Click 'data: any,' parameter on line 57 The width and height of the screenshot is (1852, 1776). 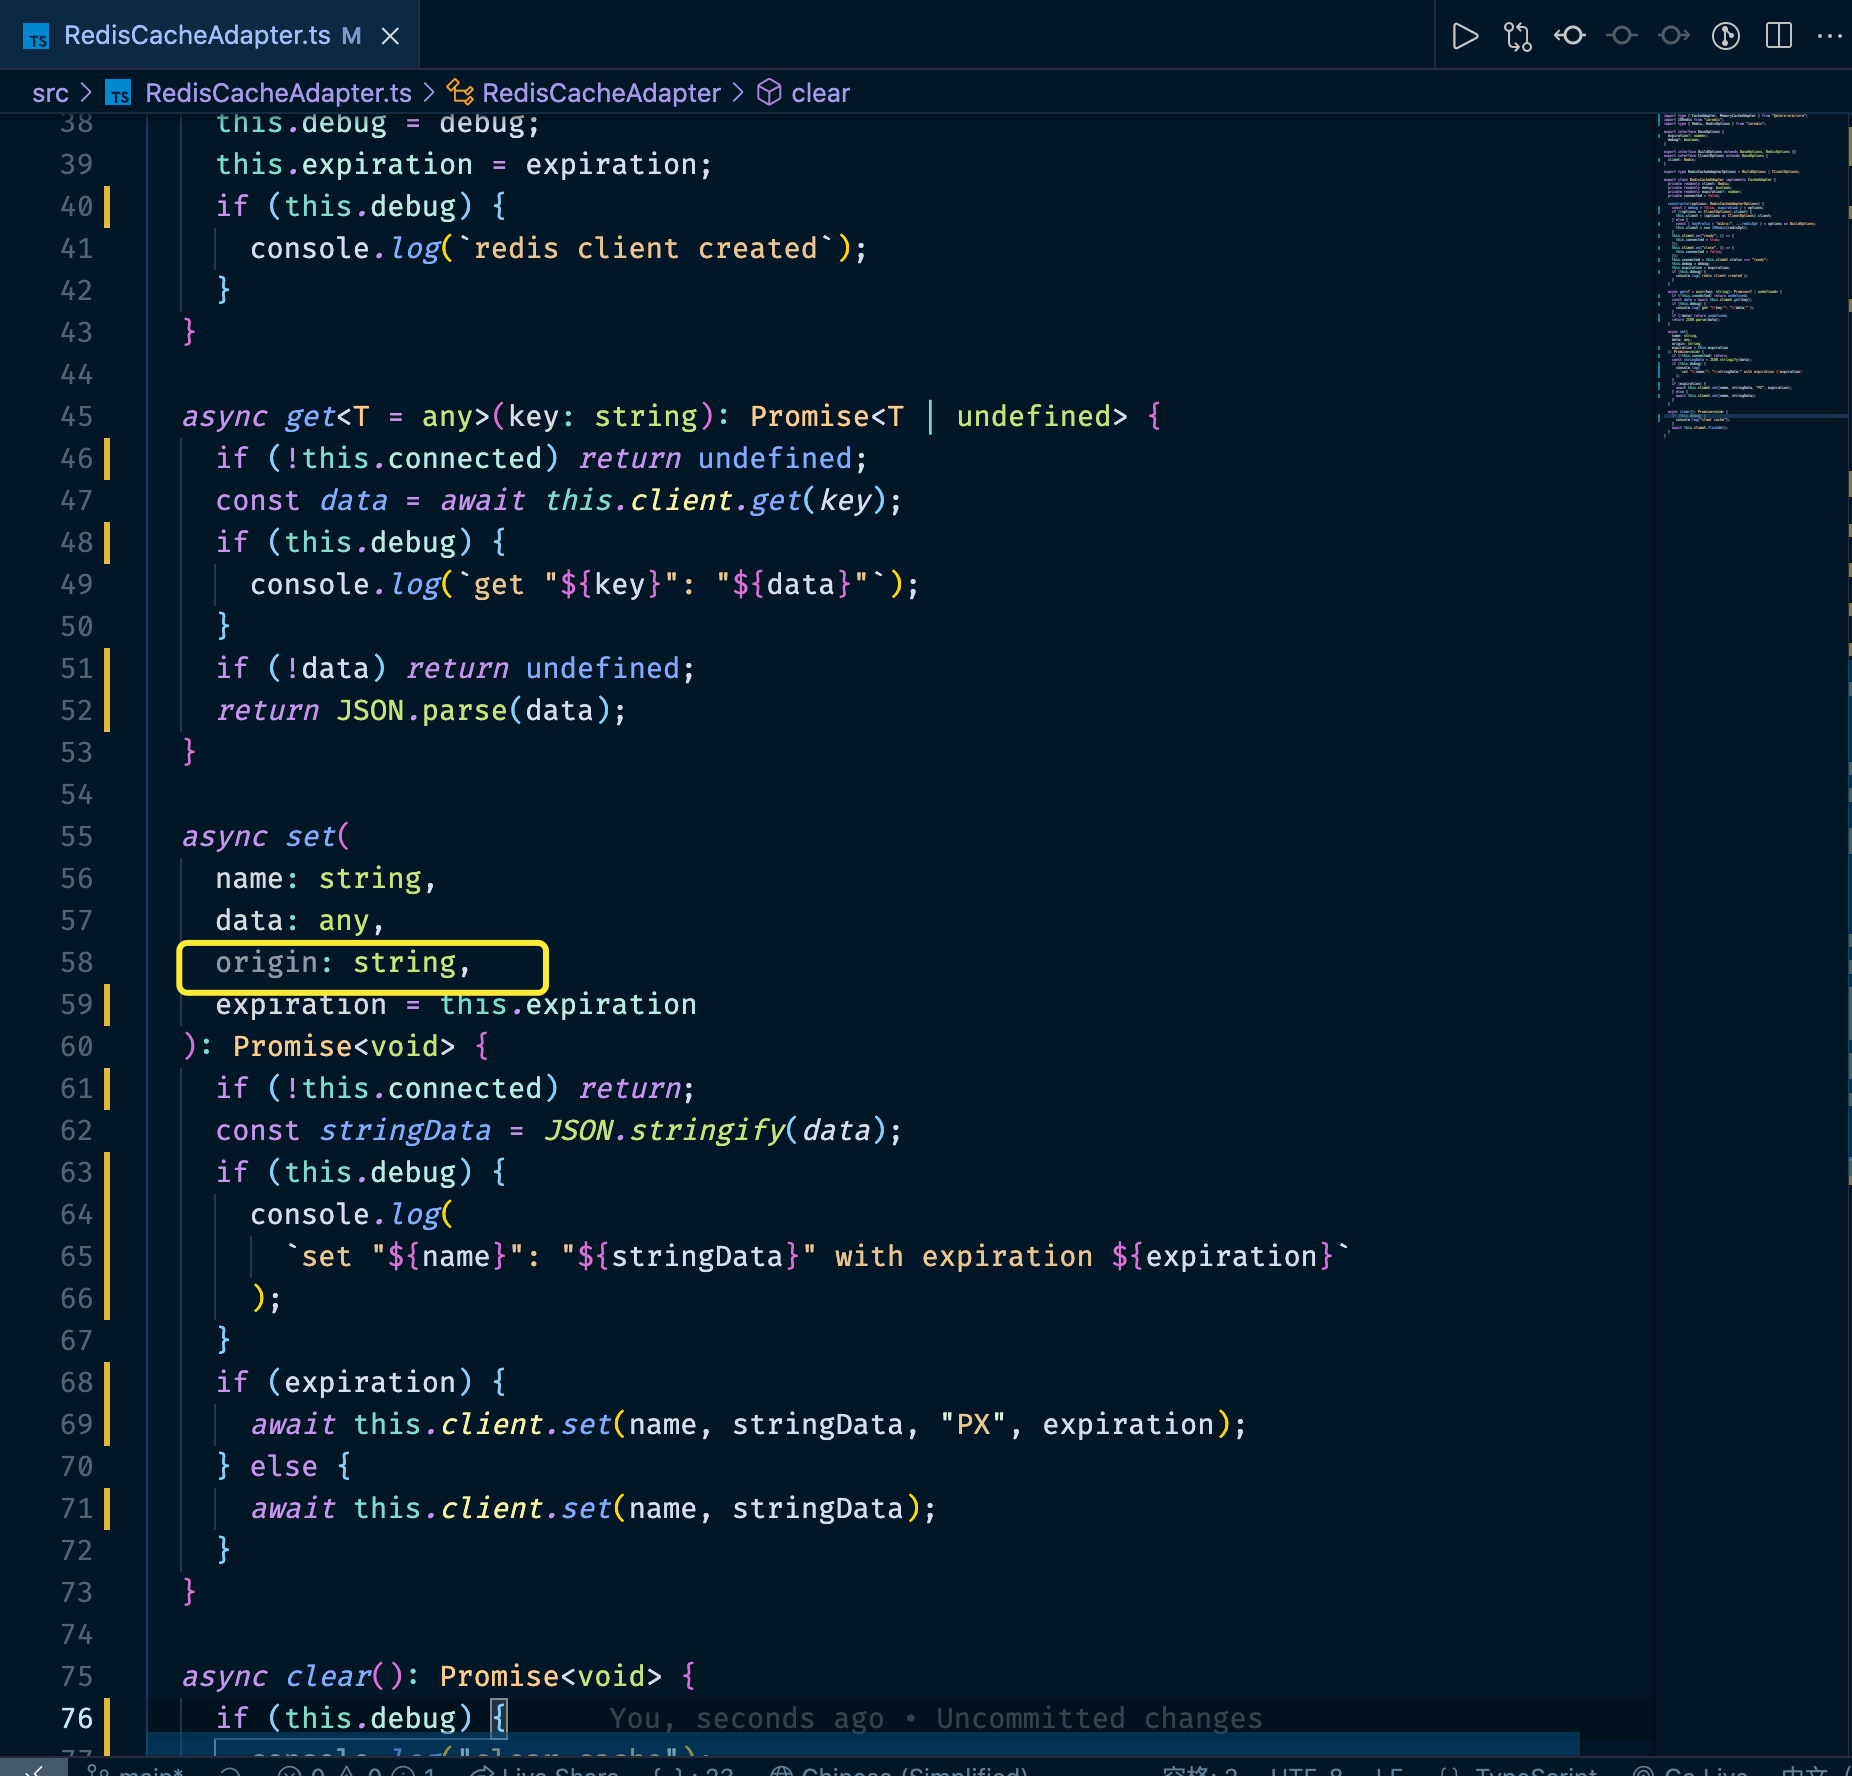300,920
